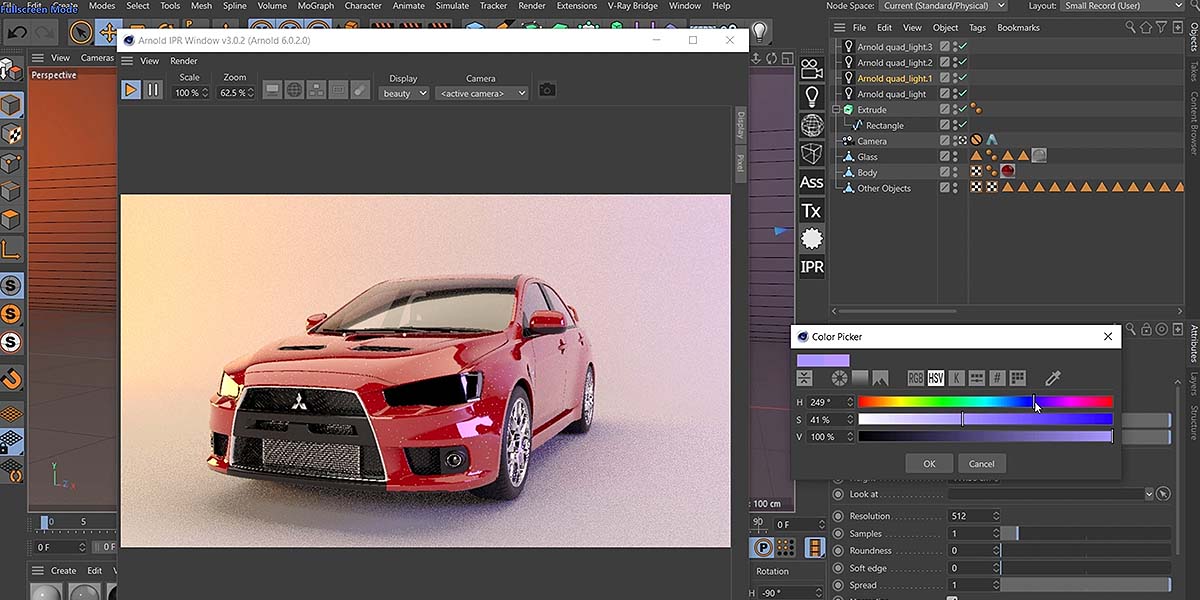This screenshot has width=1200, height=600.
Task: Open the Layout Small Record dropdown
Action: pos(1121,6)
